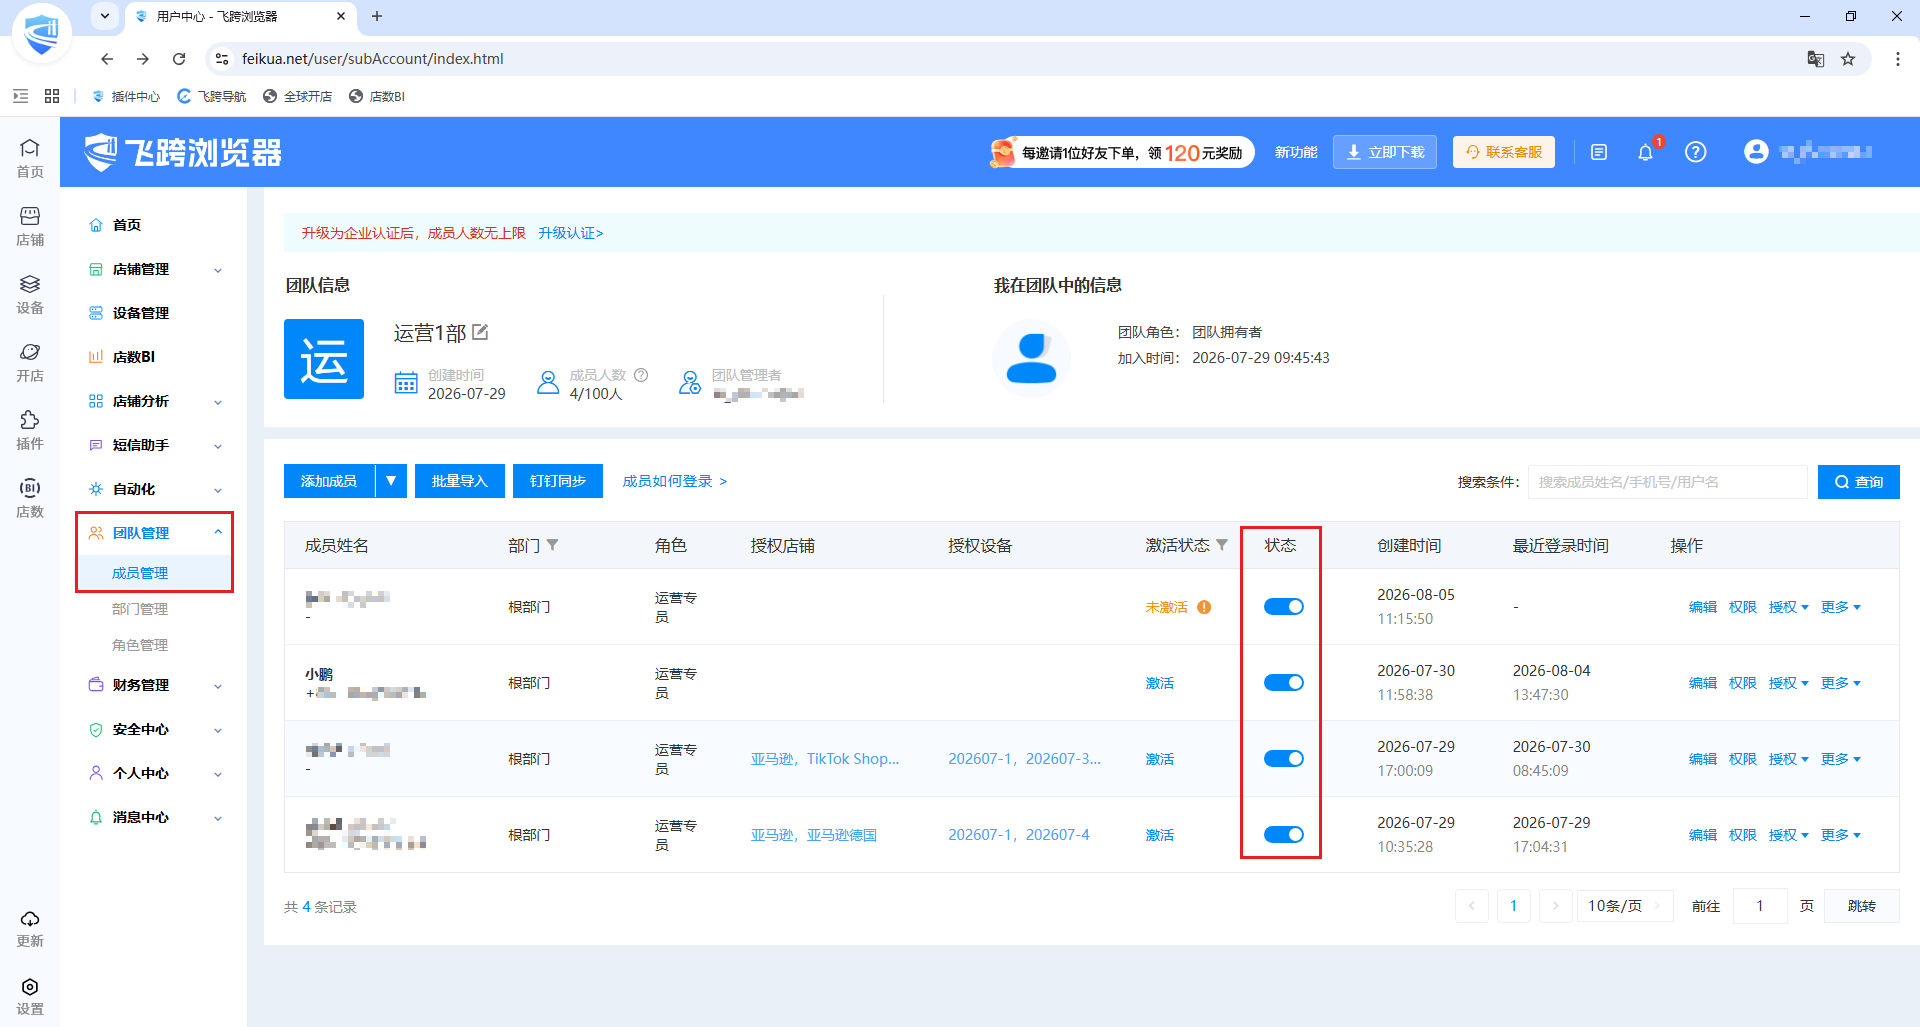Open the 设备 icon in left rail
1920x1027 pixels.
(x=30, y=294)
